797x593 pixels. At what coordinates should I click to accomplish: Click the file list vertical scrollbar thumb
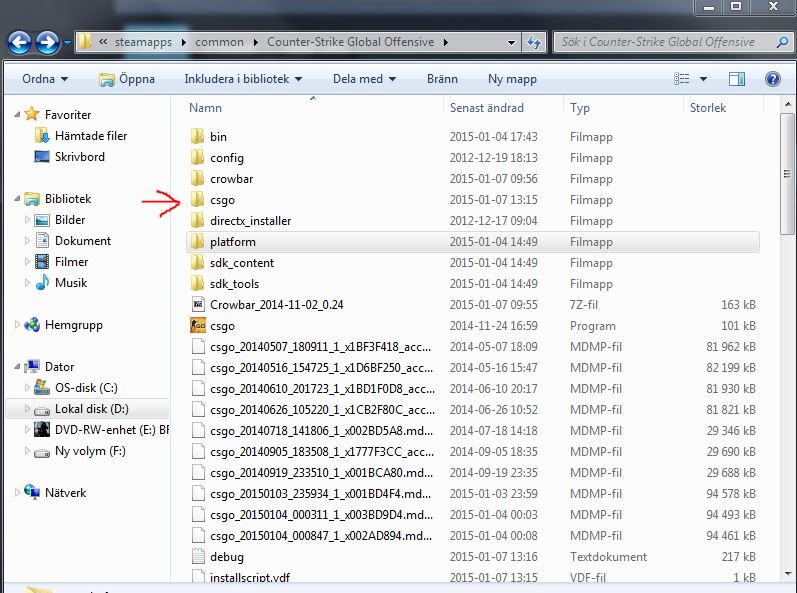pyautogui.click(x=787, y=174)
